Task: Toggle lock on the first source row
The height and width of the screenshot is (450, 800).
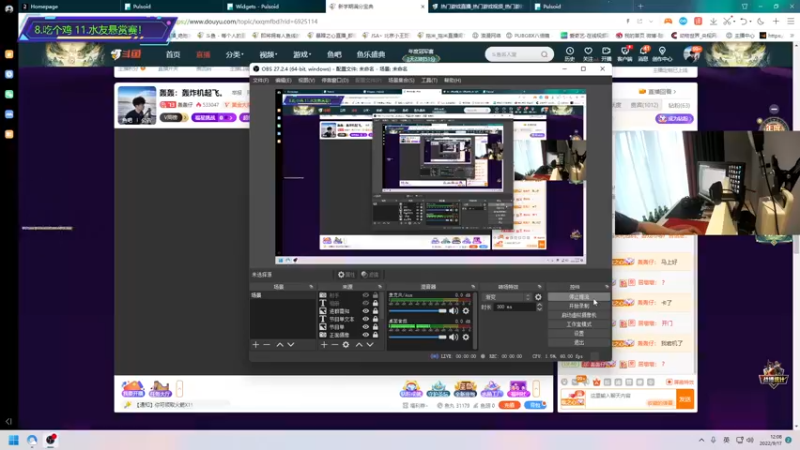Action: [375, 295]
